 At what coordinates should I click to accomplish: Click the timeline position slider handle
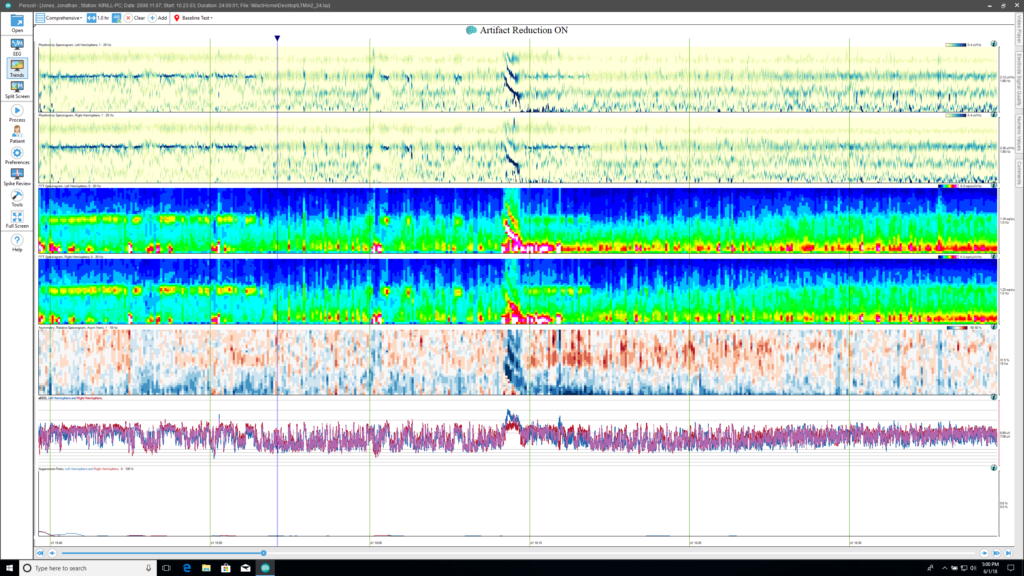pos(264,553)
